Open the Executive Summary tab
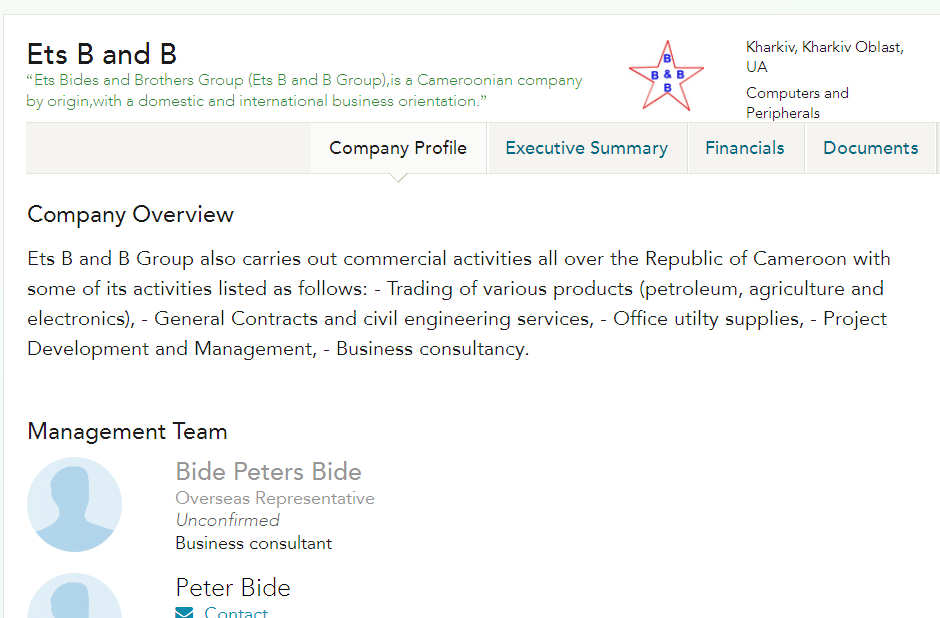Viewport: 940px width, 618px height. (x=586, y=148)
